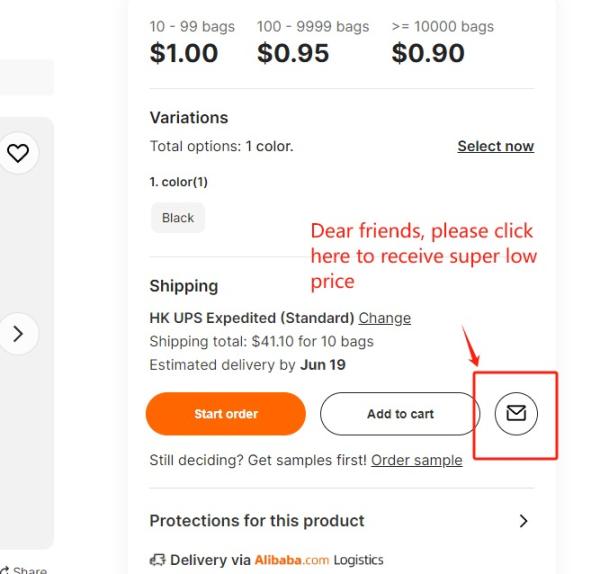Show next product image with arrow
This screenshot has height=574, width=600.
coord(18,334)
